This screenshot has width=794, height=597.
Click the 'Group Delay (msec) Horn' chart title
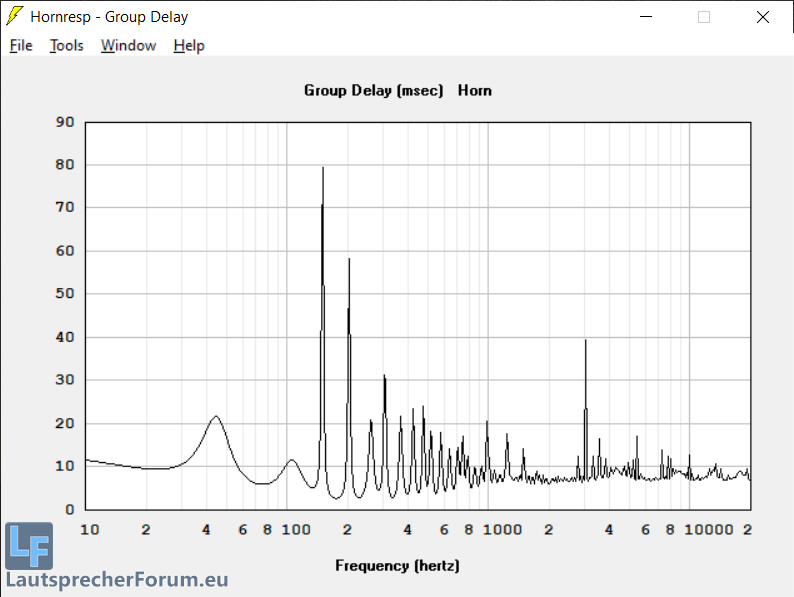[x=397, y=90]
